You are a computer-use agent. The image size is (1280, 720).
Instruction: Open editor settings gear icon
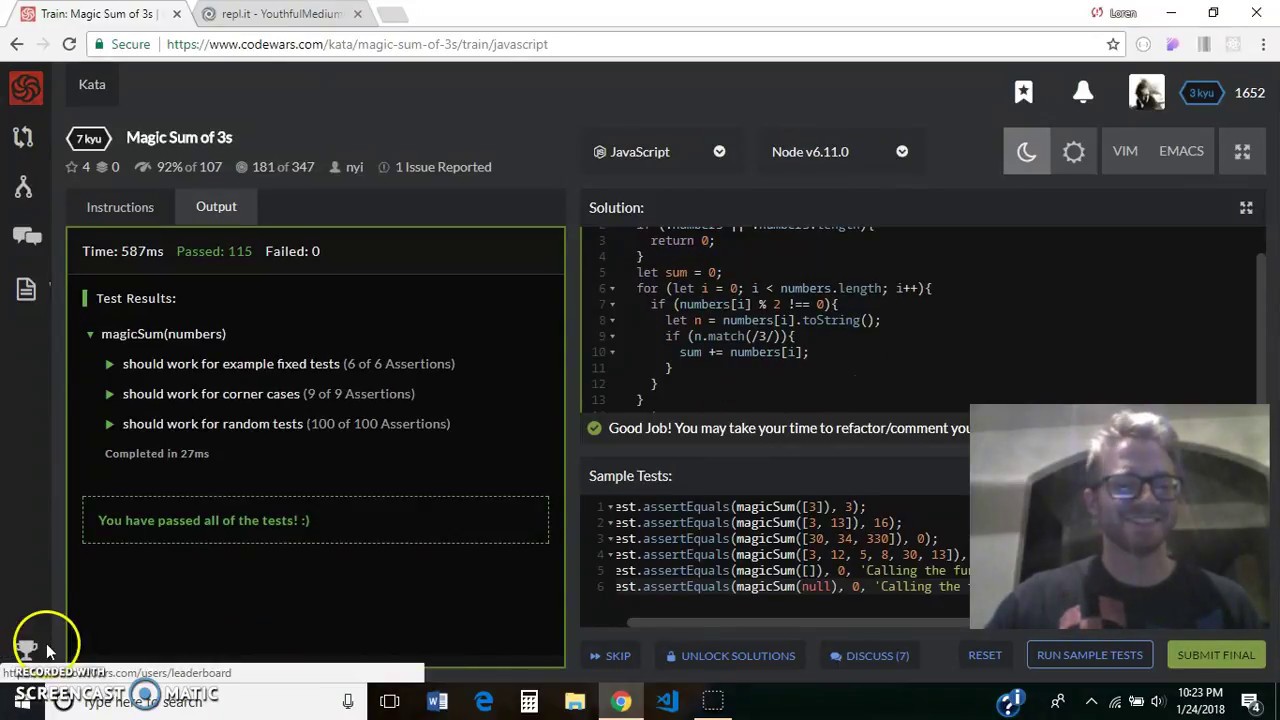pos(1073,151)
